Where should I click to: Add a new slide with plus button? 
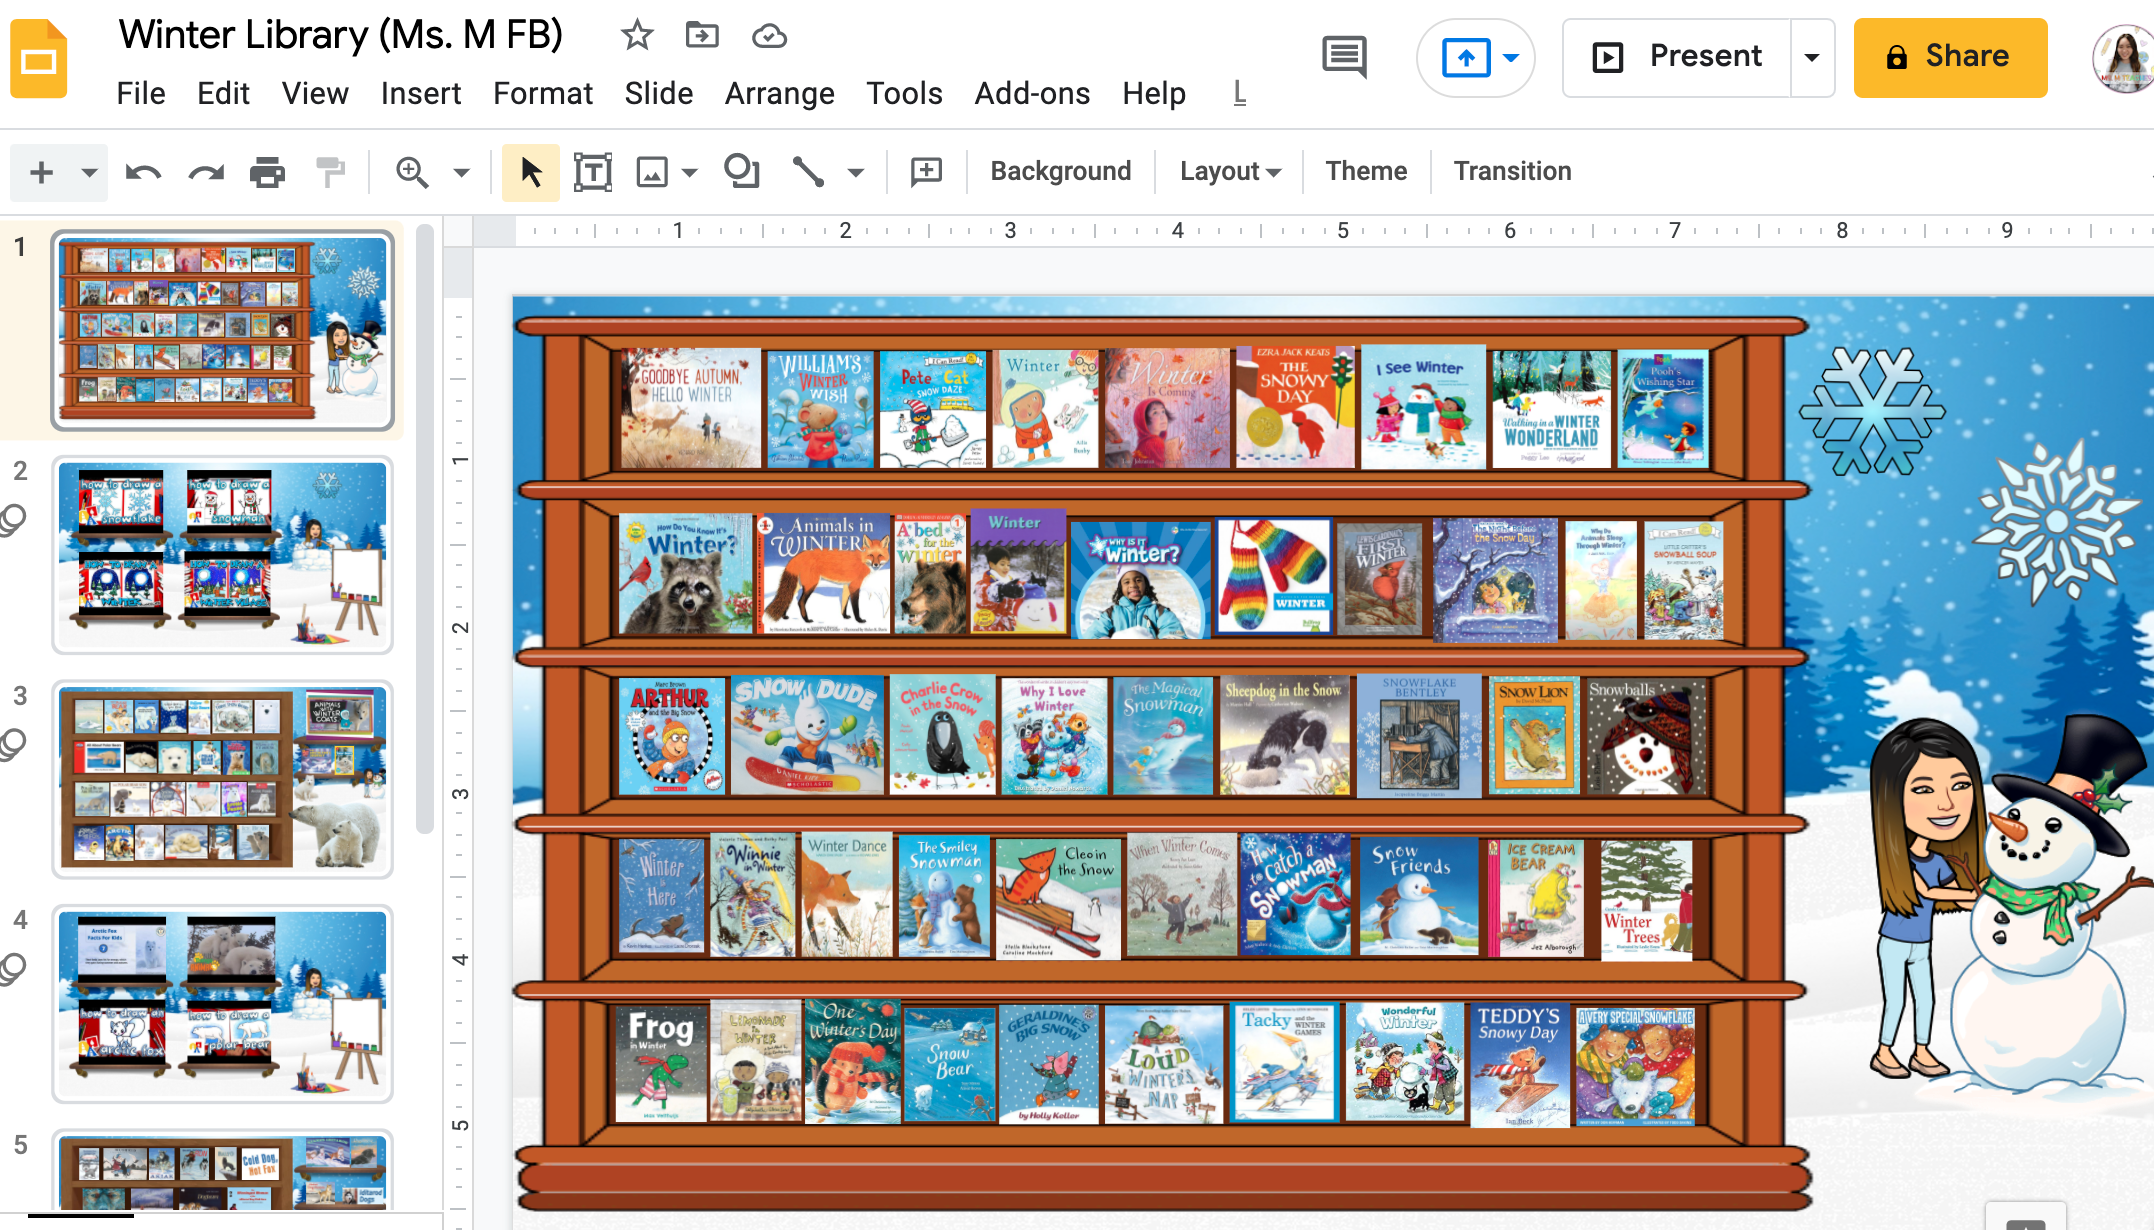pyautogui.click(x=42, y=173)
